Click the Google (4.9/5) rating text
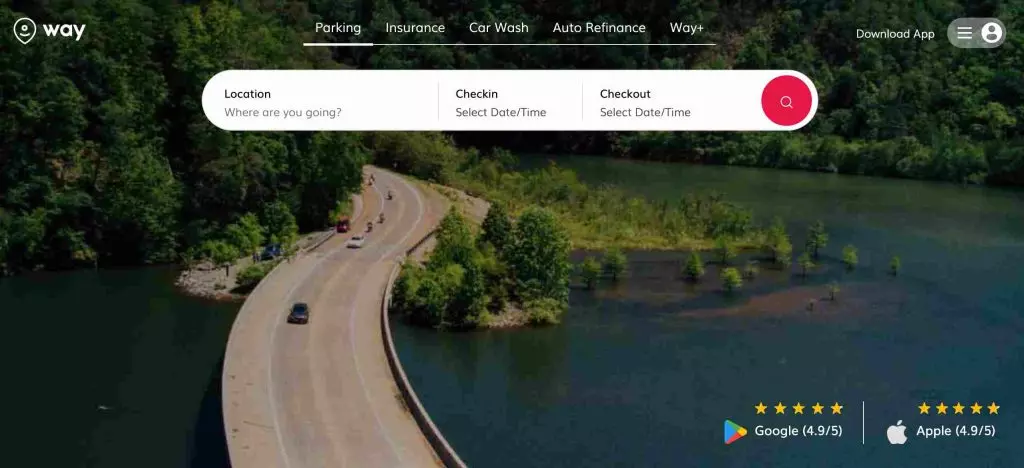The width and height of the screenshot is (1024, 468). pyautogui.click(x=798, y=431)
